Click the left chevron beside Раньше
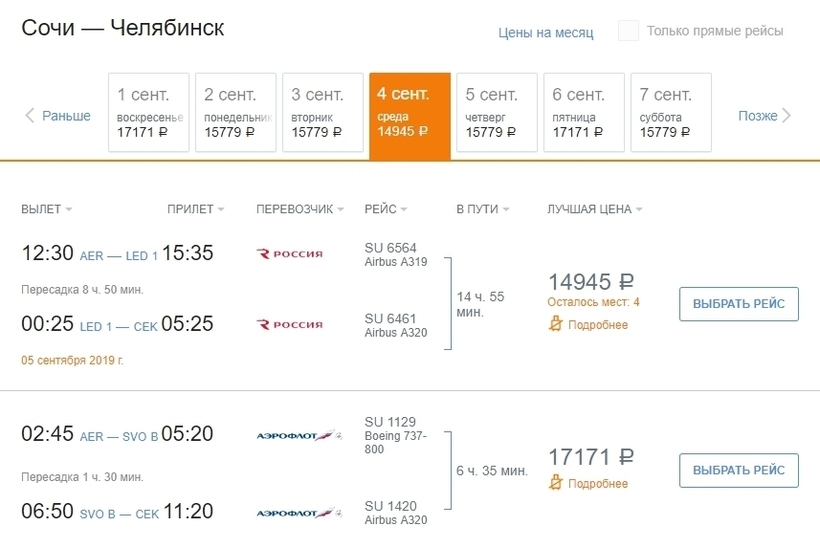Screen dimensions: 820x548 coord(30,116)
